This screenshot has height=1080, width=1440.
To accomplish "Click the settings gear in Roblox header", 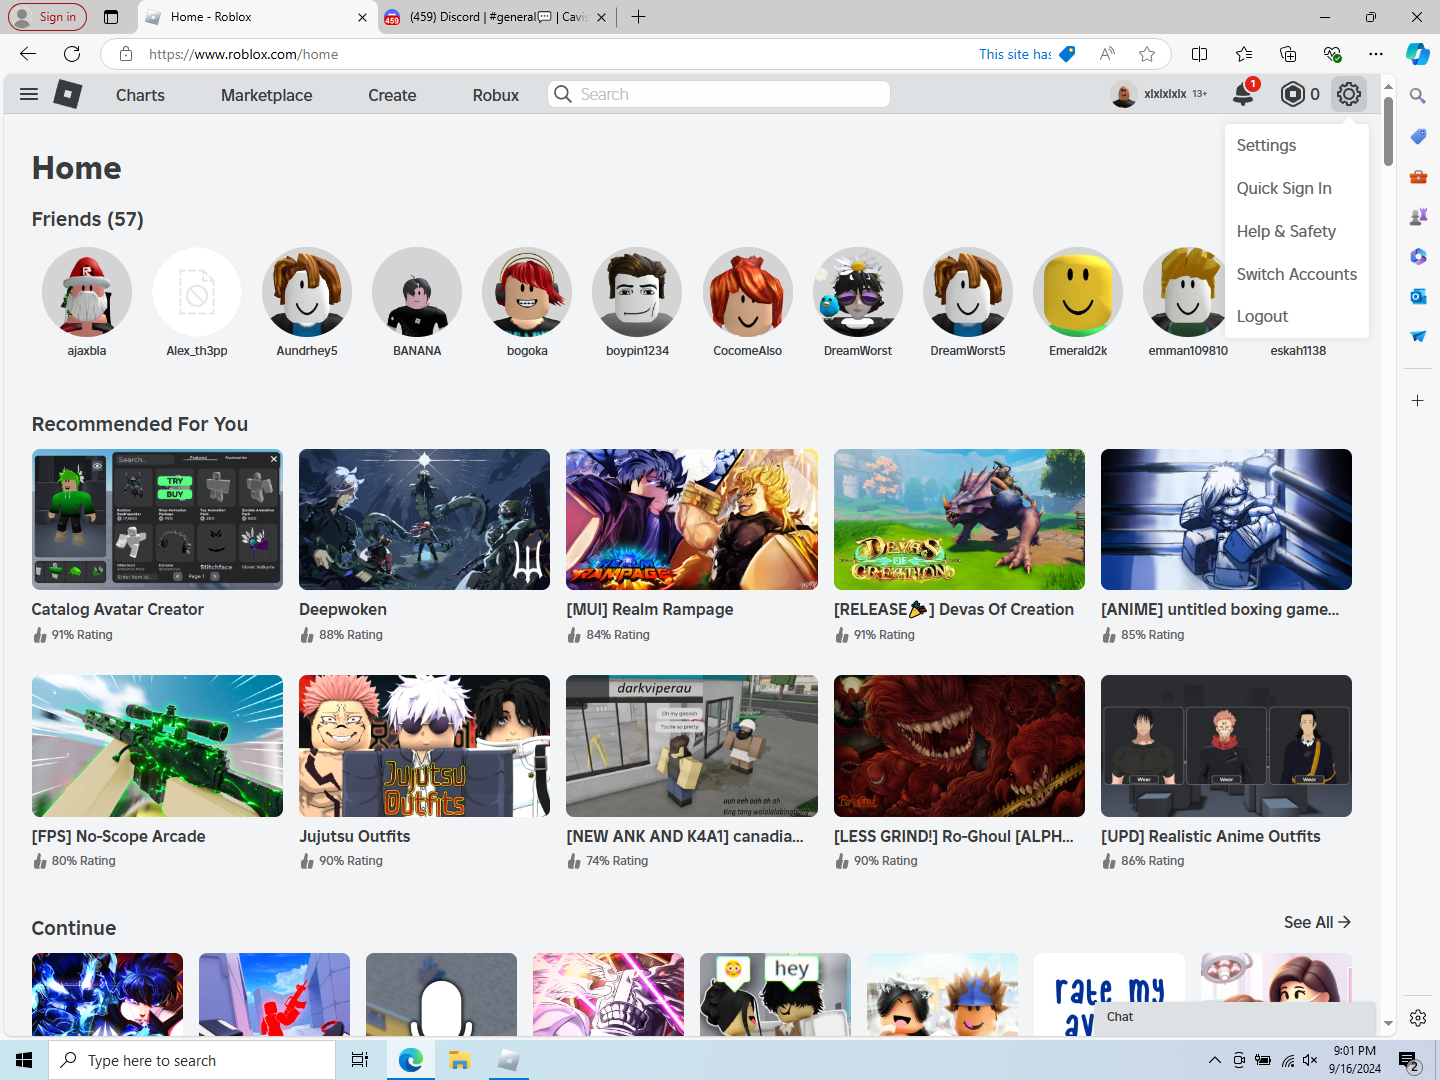I will tap(1349, 94).
